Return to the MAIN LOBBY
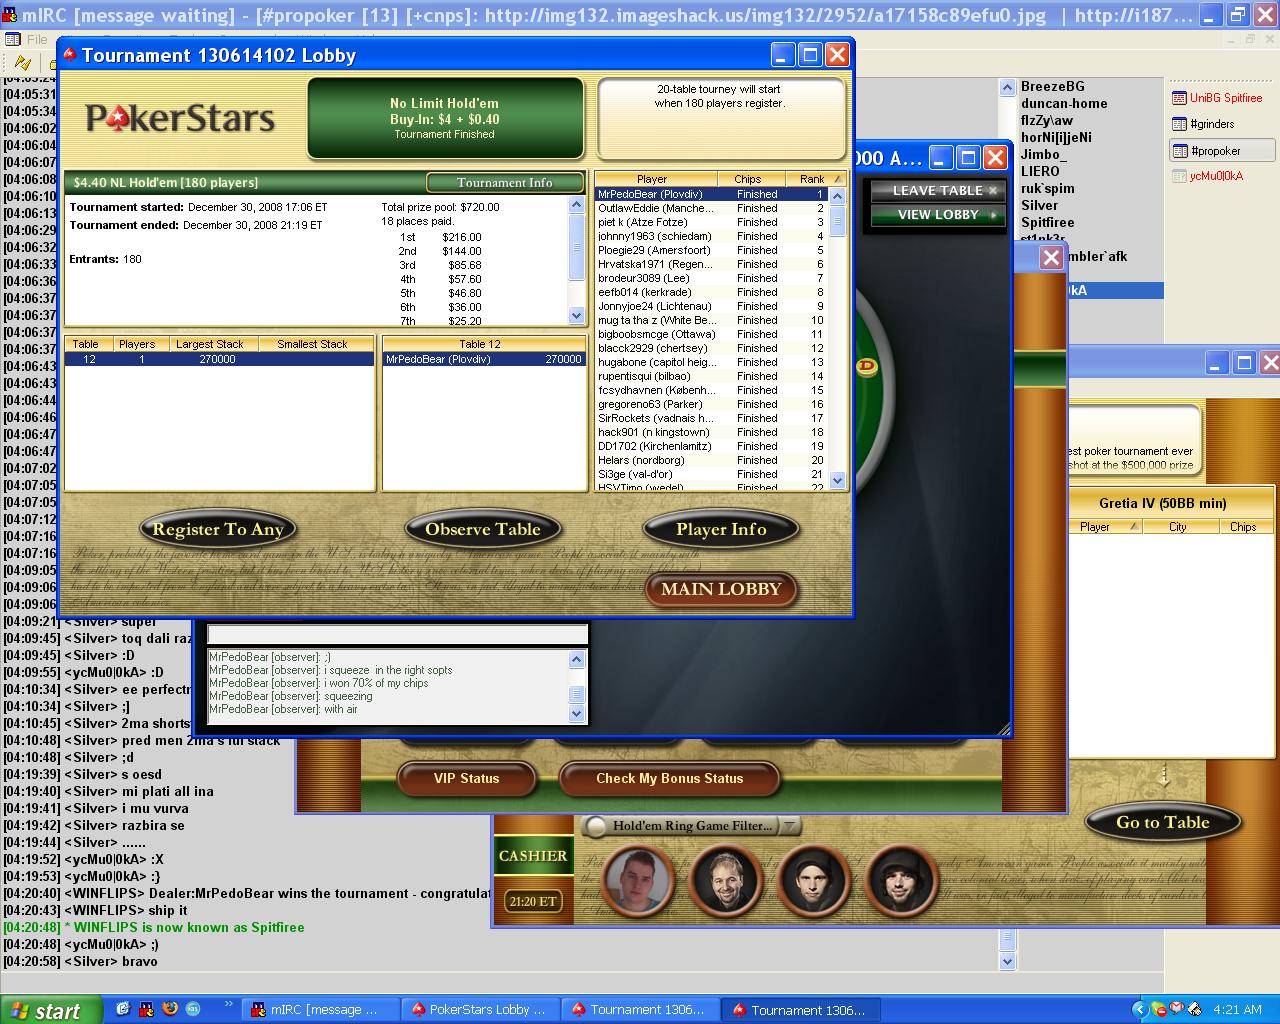This screenshot has width=1280, height=1024. tap(721, 589)
